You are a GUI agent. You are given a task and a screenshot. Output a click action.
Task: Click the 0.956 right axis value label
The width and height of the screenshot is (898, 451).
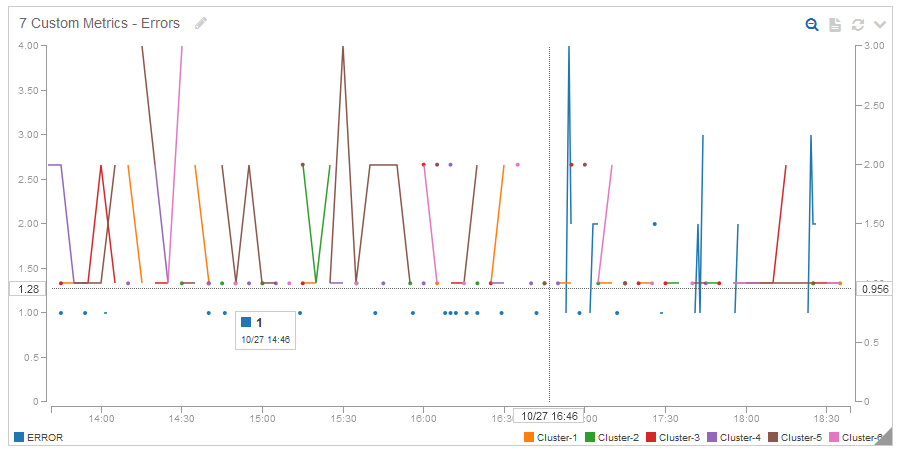(875, 289)
